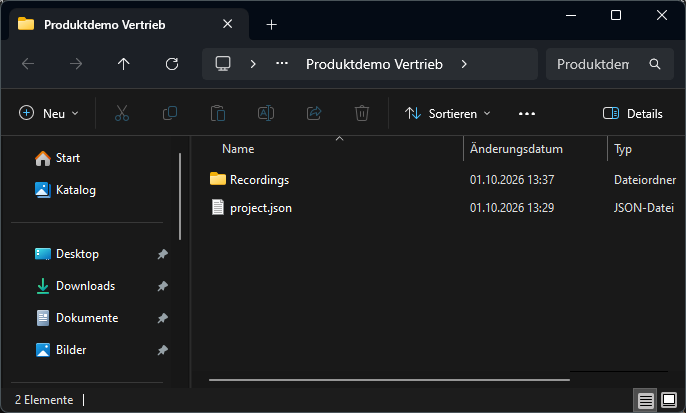Go back to the previous folder
The height and width of the screenshot is (413, 686).
pyautogui.click(x=28, y=64)
